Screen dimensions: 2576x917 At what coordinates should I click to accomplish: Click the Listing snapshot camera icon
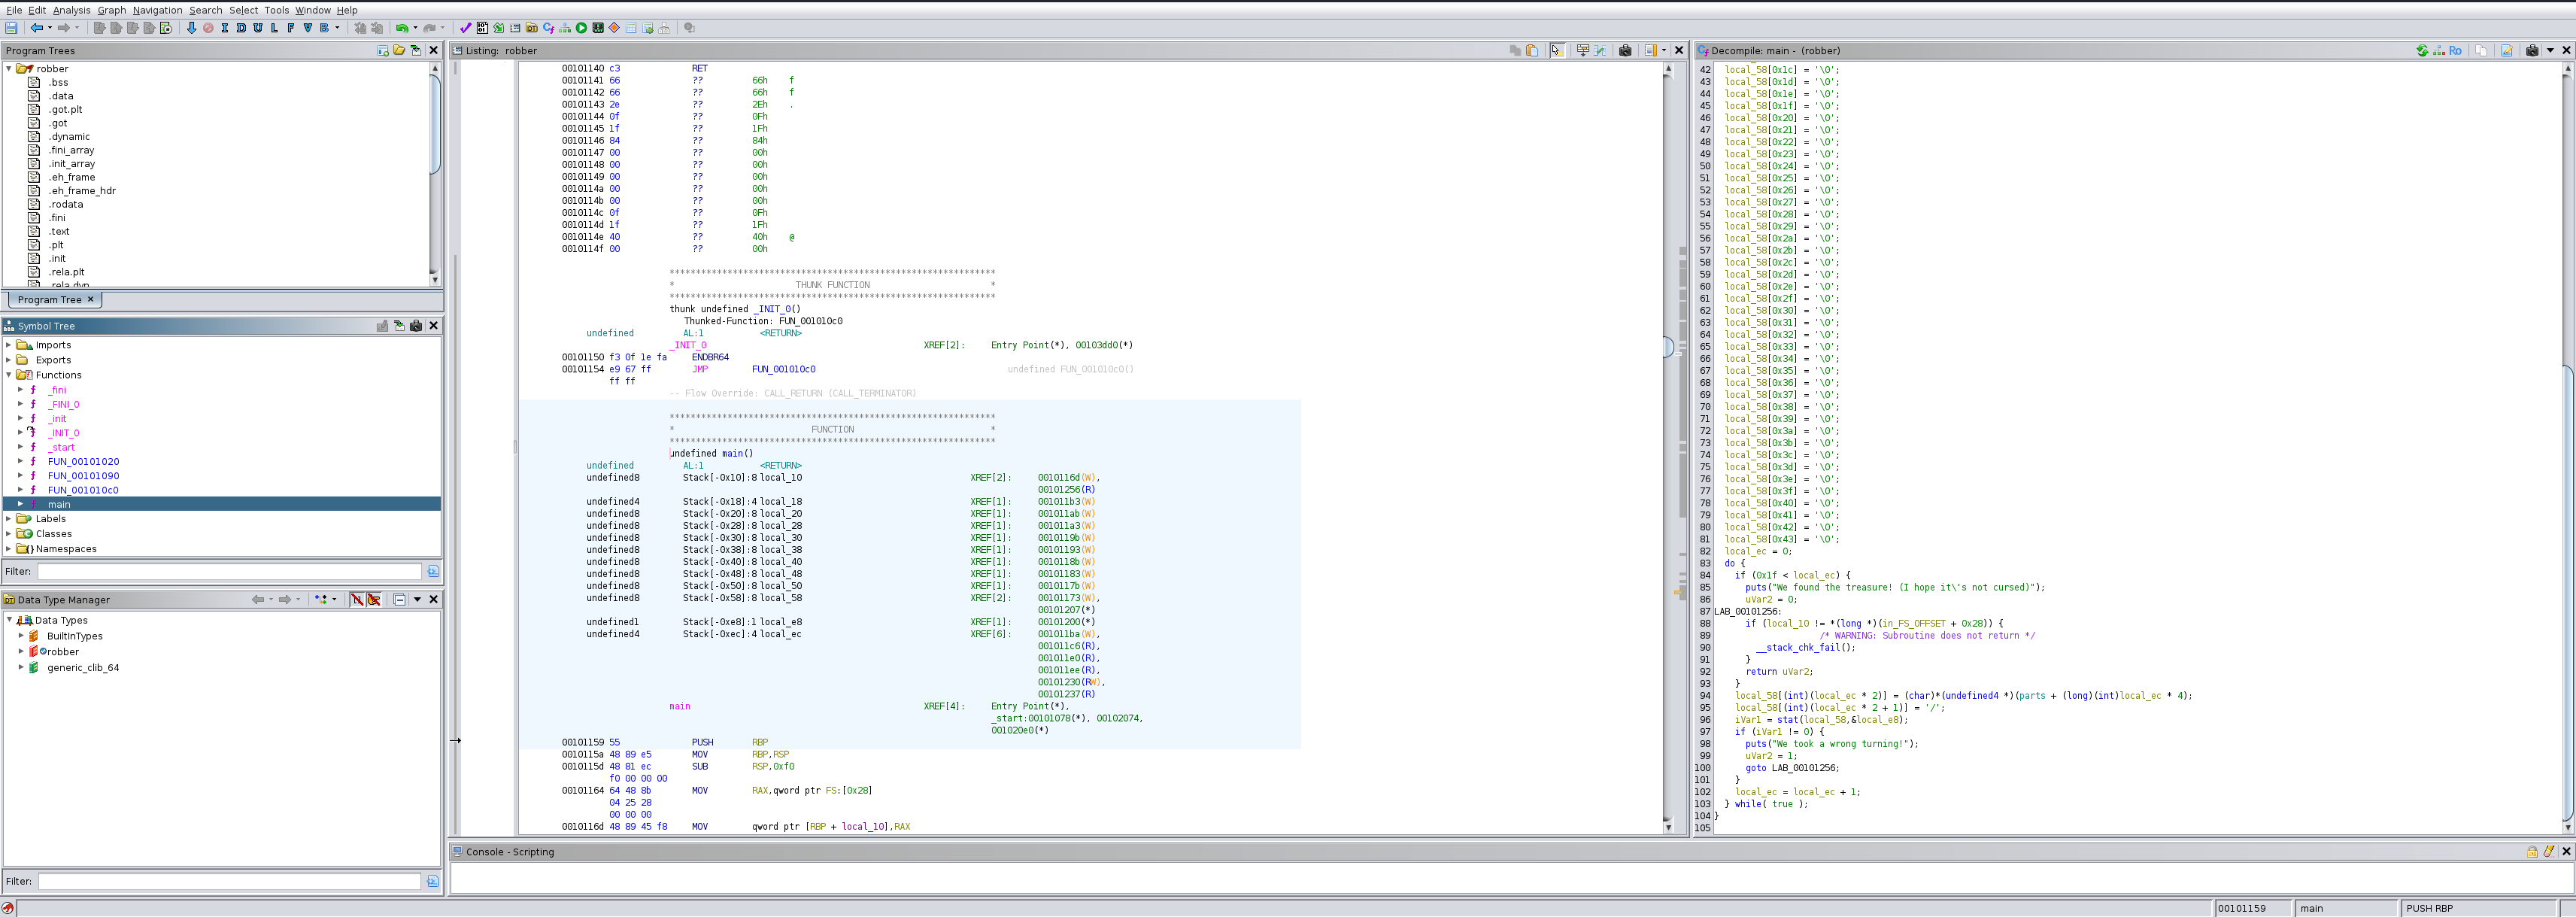coord(1625,50)
